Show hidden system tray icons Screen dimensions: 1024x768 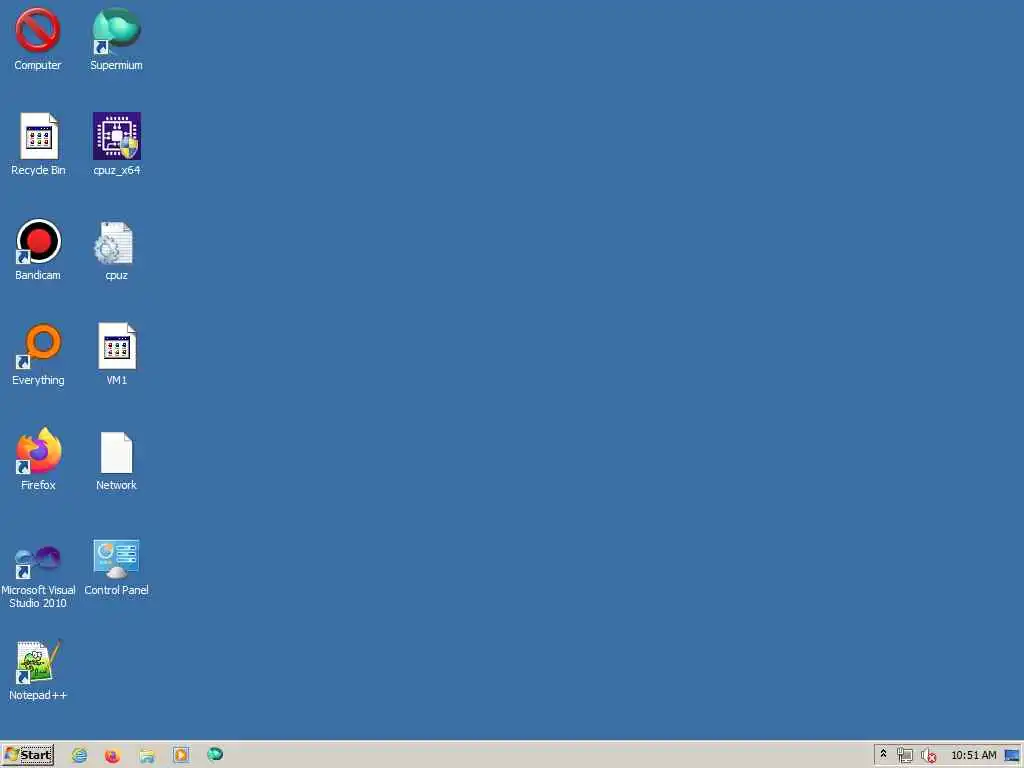tap(883, 754)
